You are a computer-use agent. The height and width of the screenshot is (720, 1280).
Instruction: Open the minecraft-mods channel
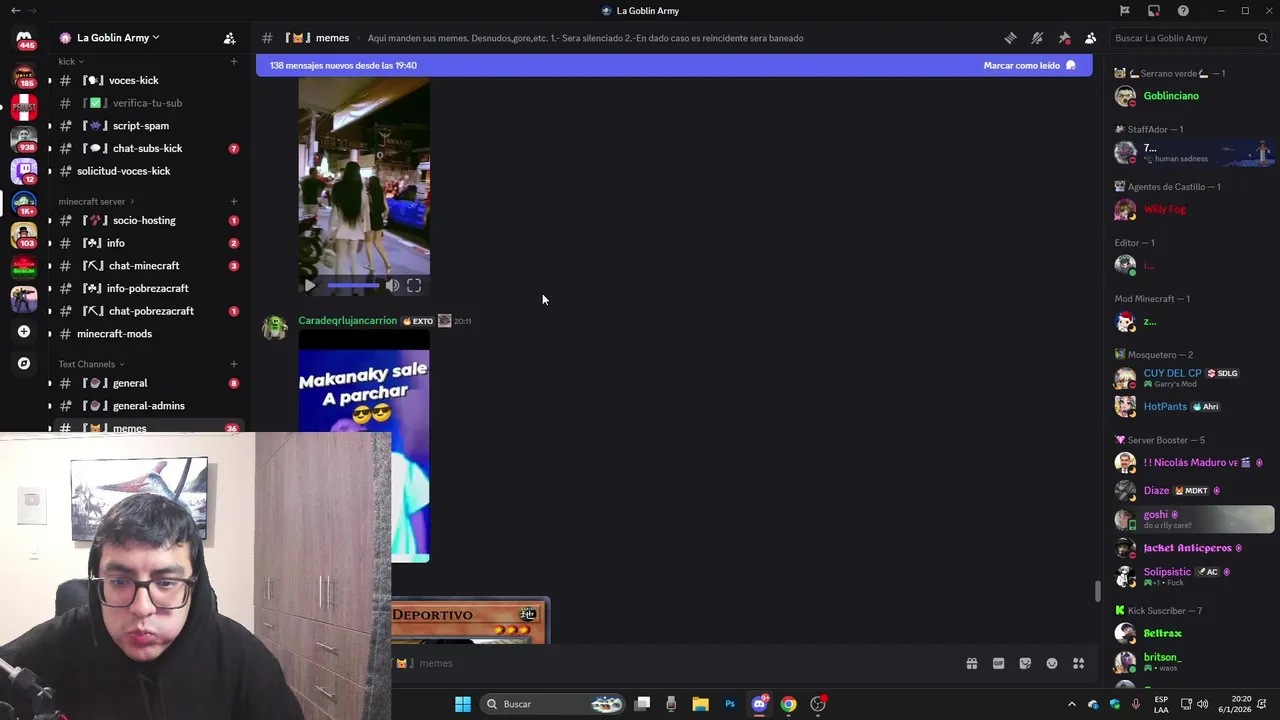pyautogui.click(x=146, y=334)
